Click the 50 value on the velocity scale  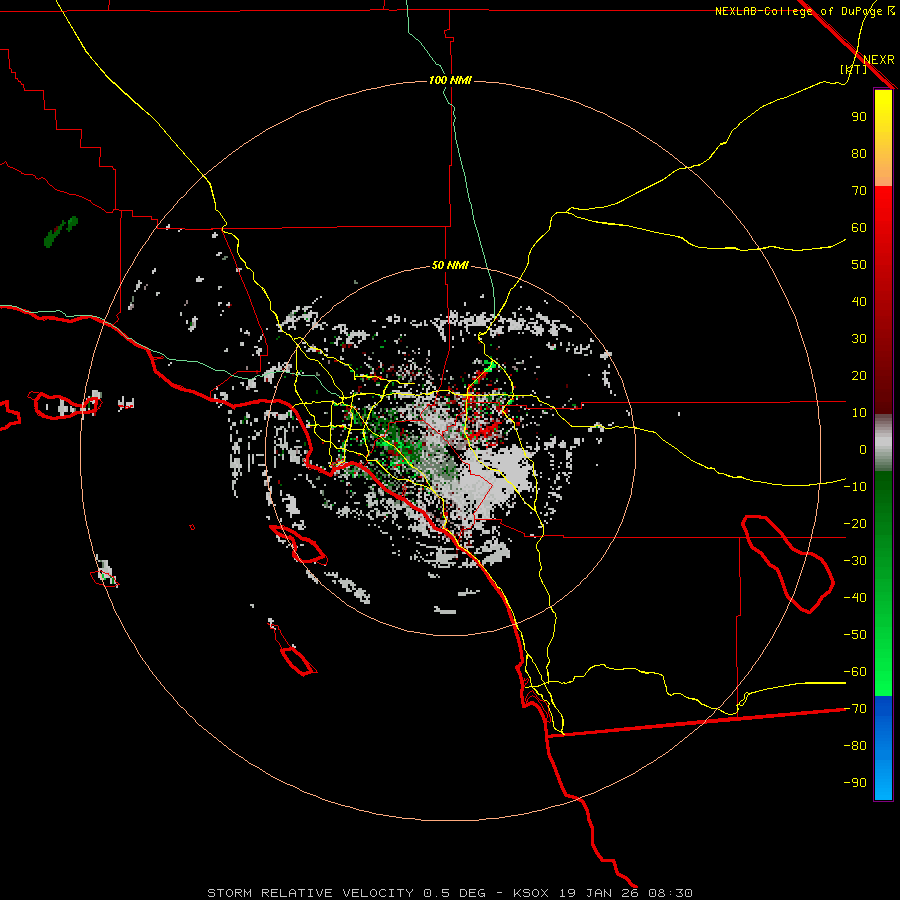point(859,265)
